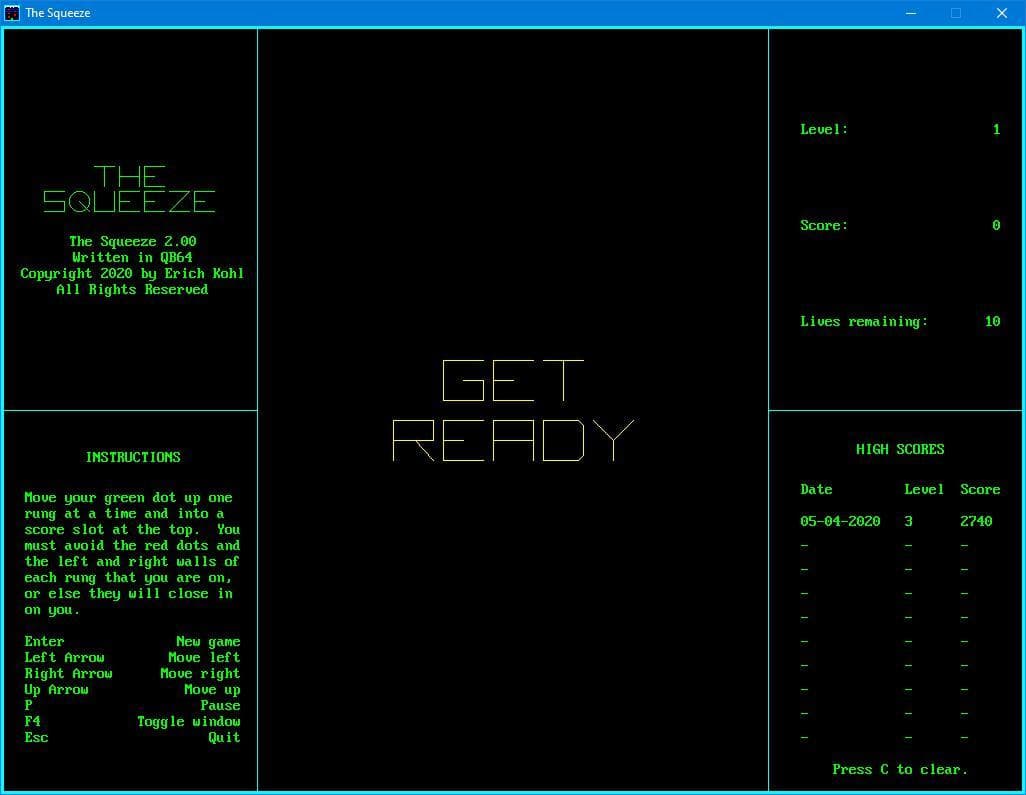This screenshot has width=1026, height=795.
Task: Click lives remaining value 10
Action: [993, 321]
